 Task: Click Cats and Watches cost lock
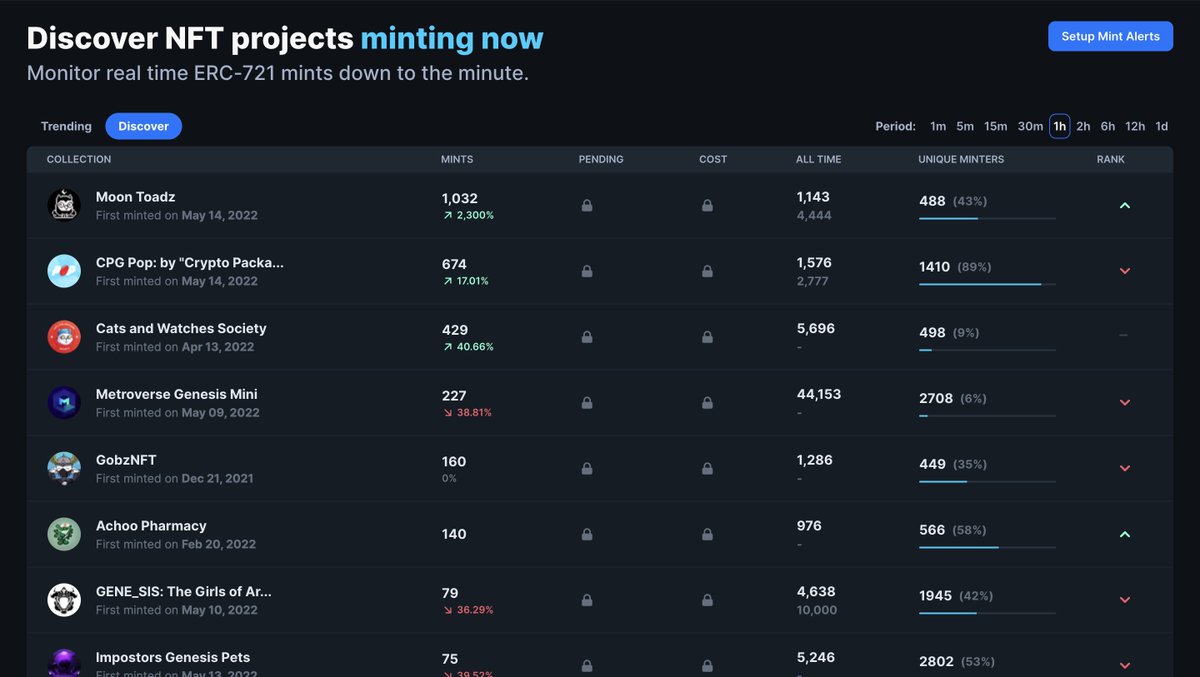[707, 337]
